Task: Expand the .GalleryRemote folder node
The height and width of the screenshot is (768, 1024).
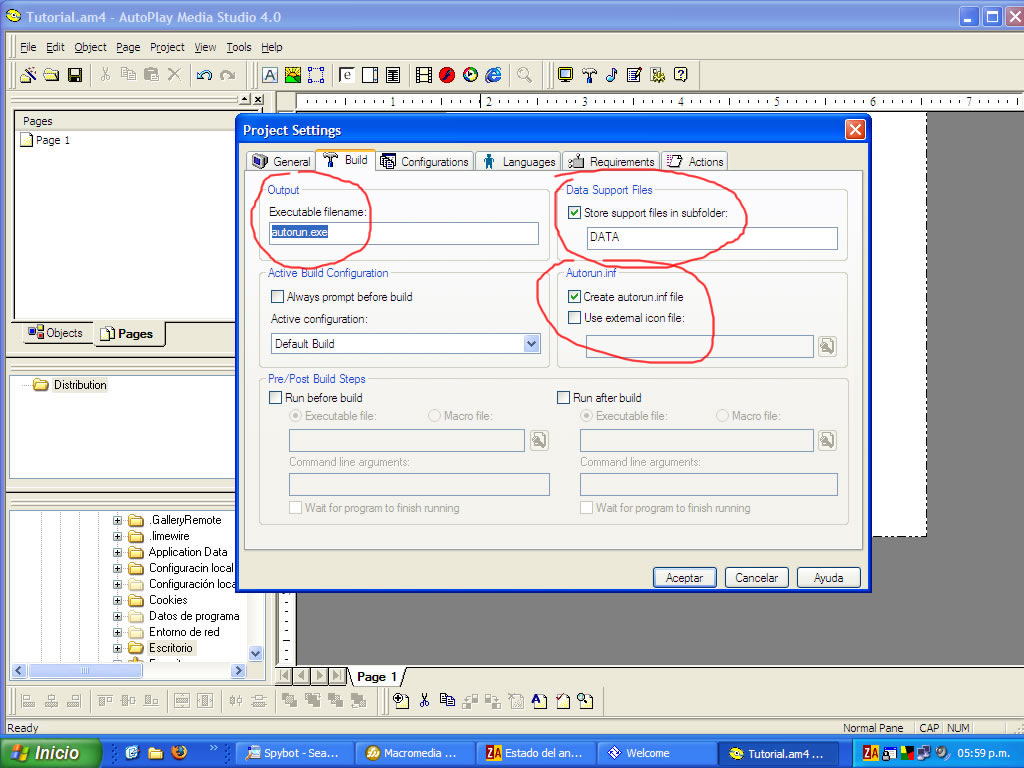Action: click(x=118, y=520)
